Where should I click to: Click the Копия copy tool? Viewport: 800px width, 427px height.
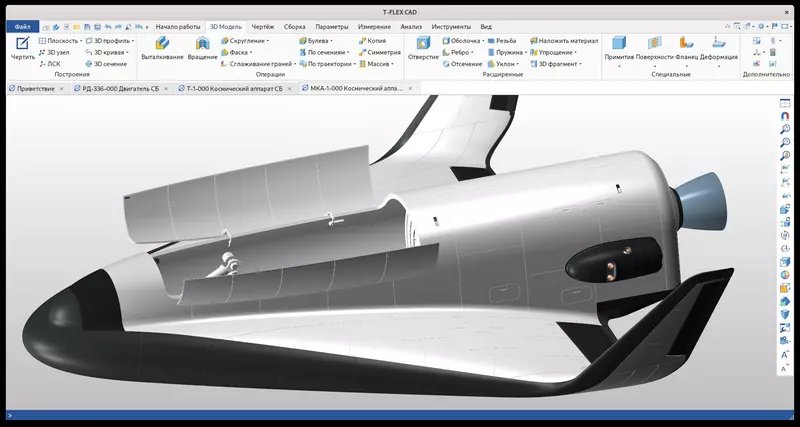[x=371, y=40]
